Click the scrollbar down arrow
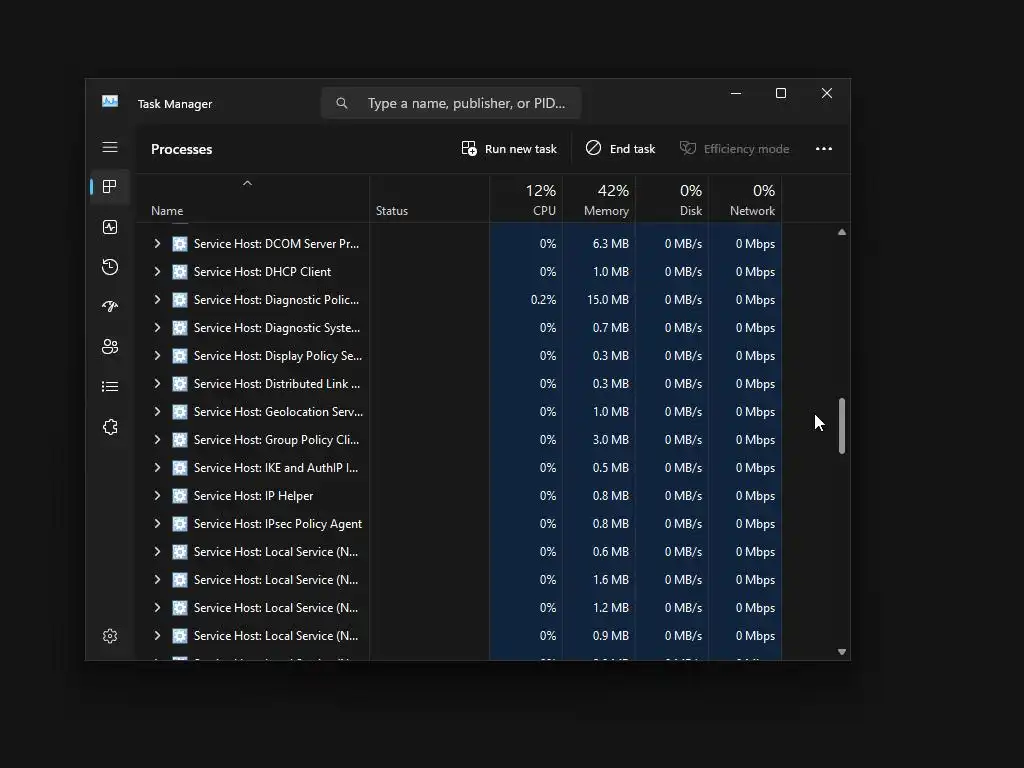 coord(842,652)
